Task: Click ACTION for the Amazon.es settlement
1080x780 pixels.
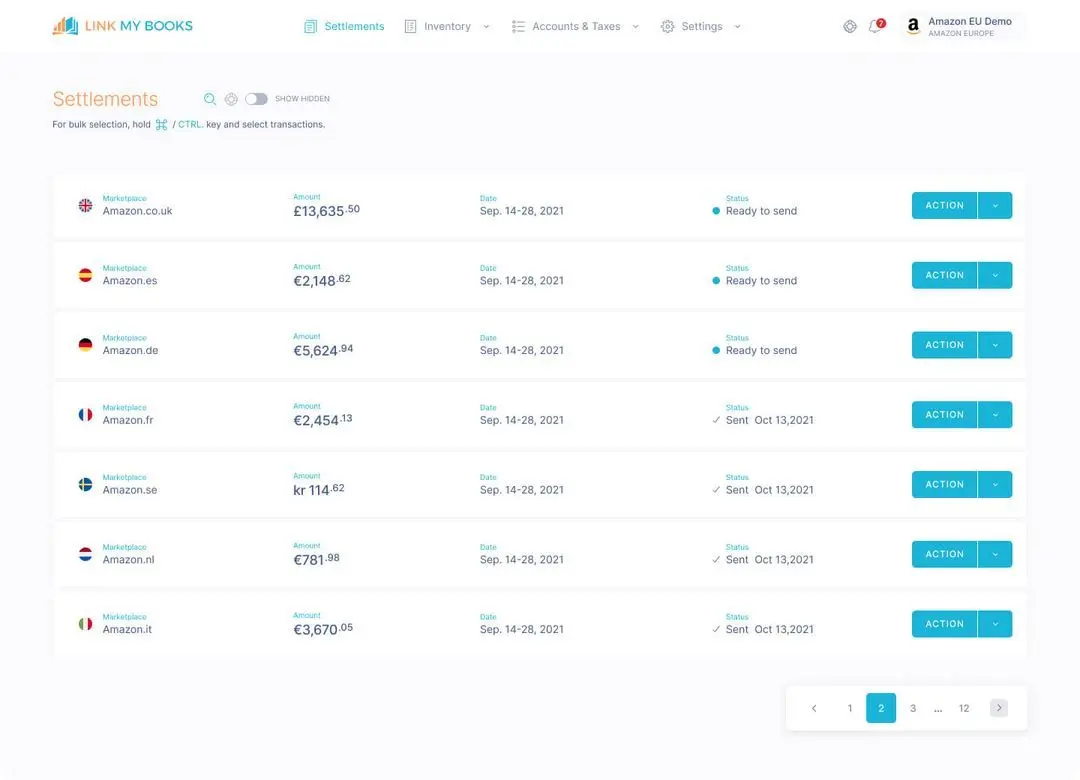Action: (x=943, y=274)
